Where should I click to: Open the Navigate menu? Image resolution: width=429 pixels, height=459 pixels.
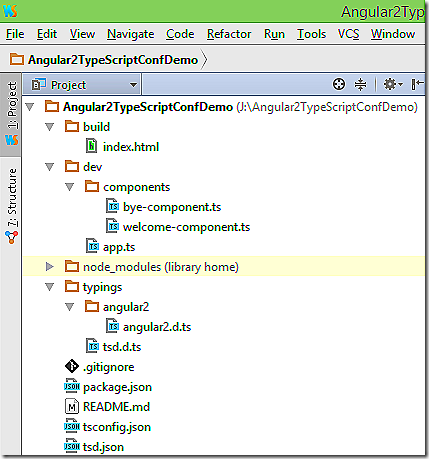click(x=130, y=34)
